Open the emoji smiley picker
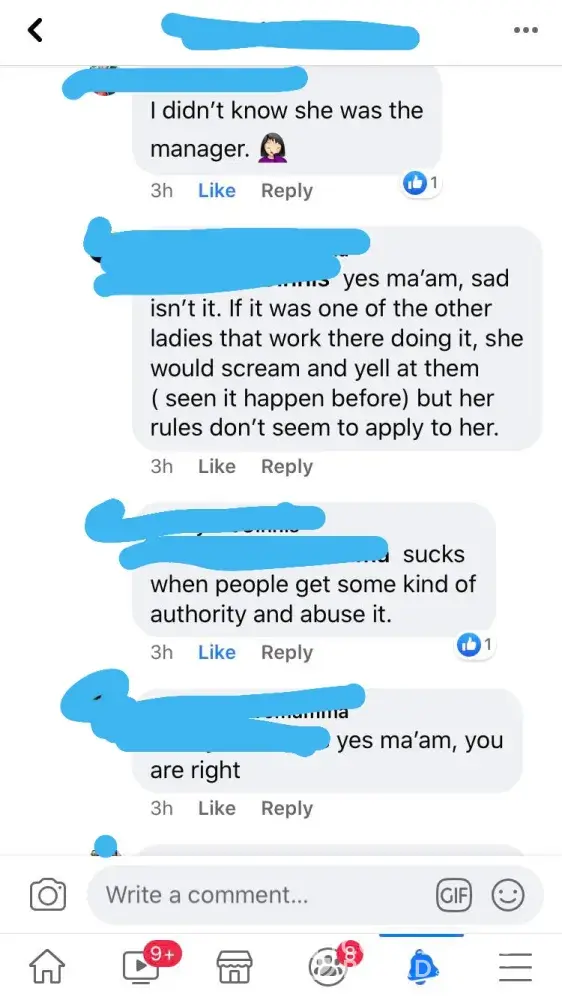Image resolution: width=562 pixels, height=1000 pixels. click(508, 895)
